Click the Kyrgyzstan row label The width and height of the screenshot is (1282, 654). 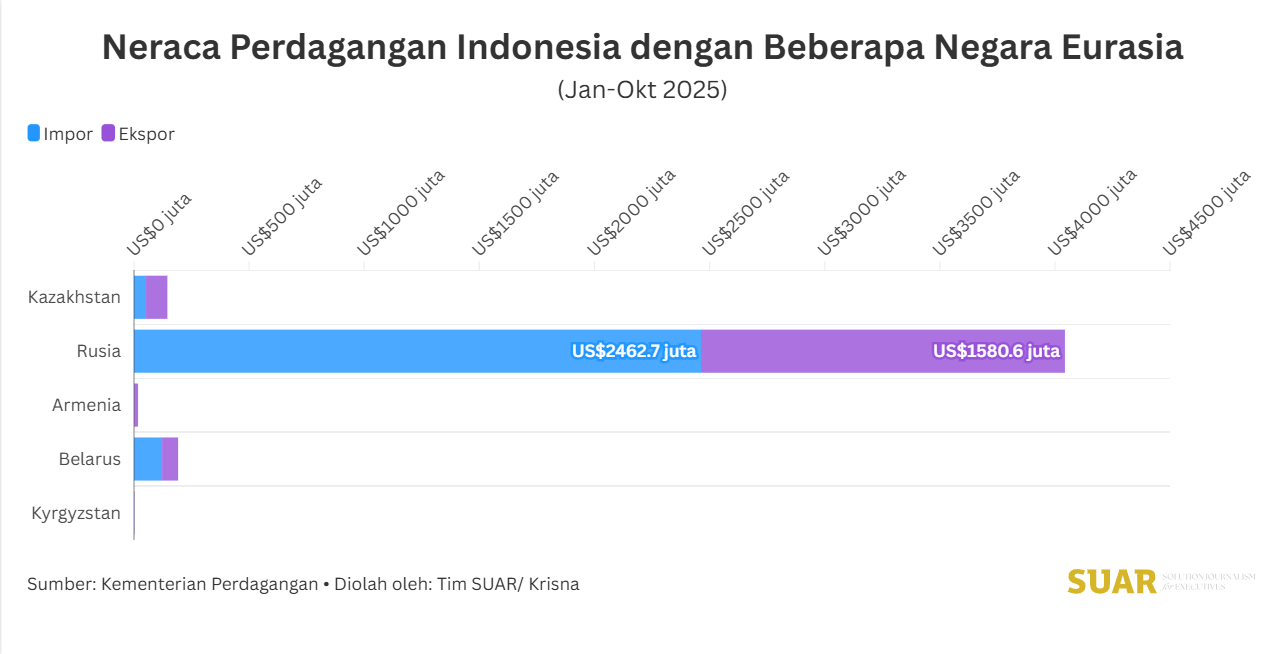pos(76,513)
